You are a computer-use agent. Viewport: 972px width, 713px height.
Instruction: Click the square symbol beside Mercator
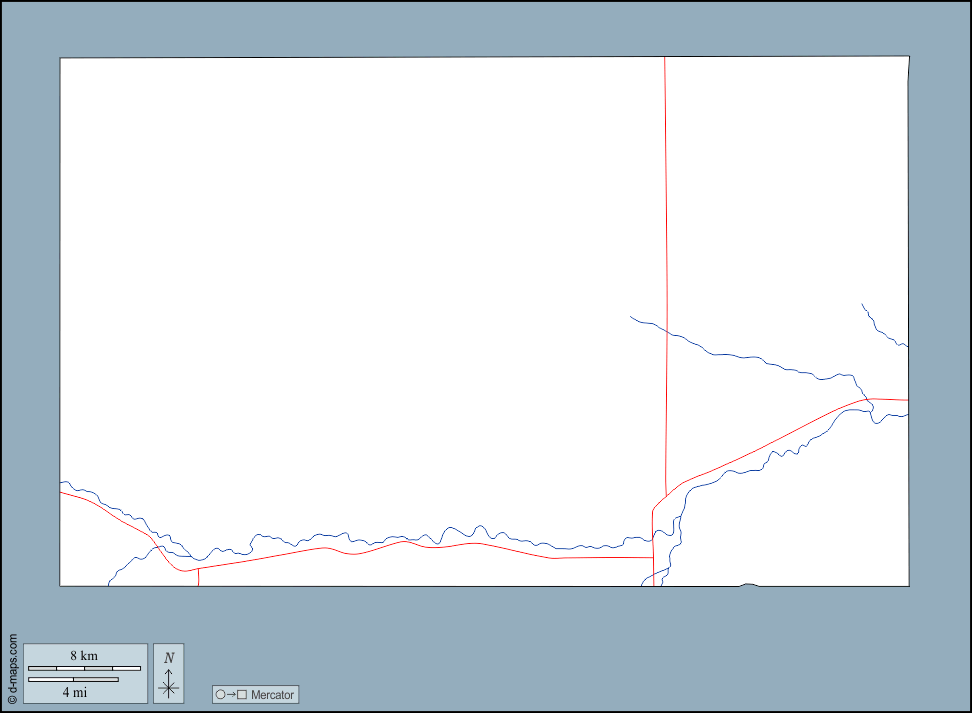click(242, 695)
